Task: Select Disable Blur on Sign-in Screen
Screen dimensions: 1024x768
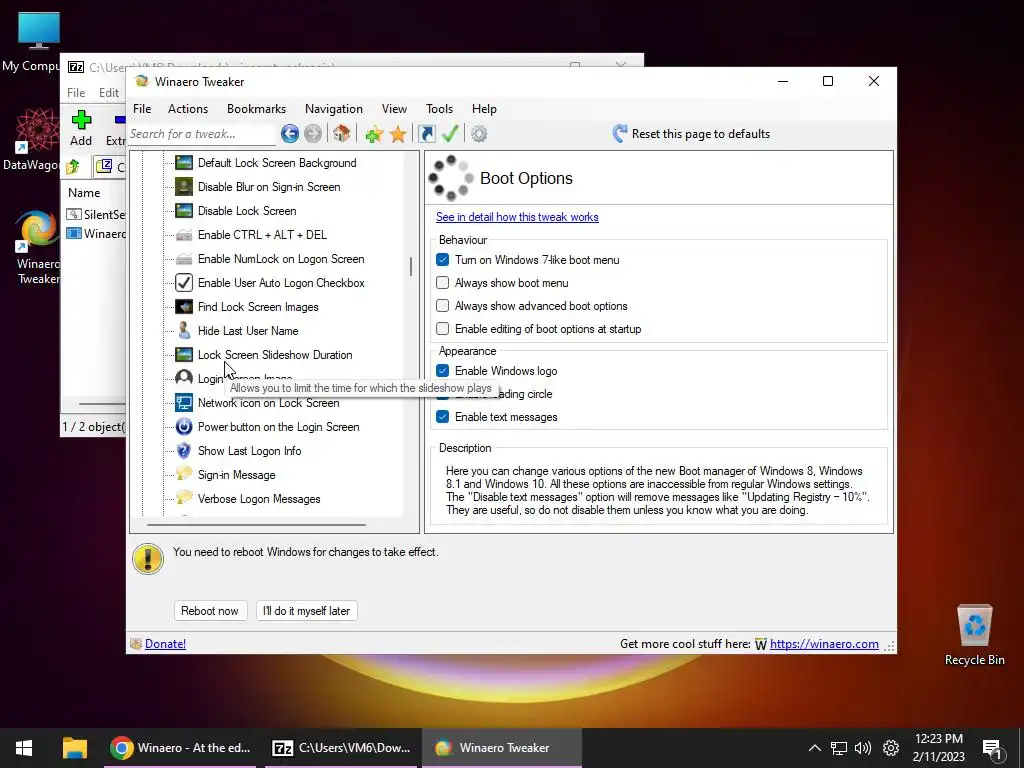Action: tap(268, 187)
